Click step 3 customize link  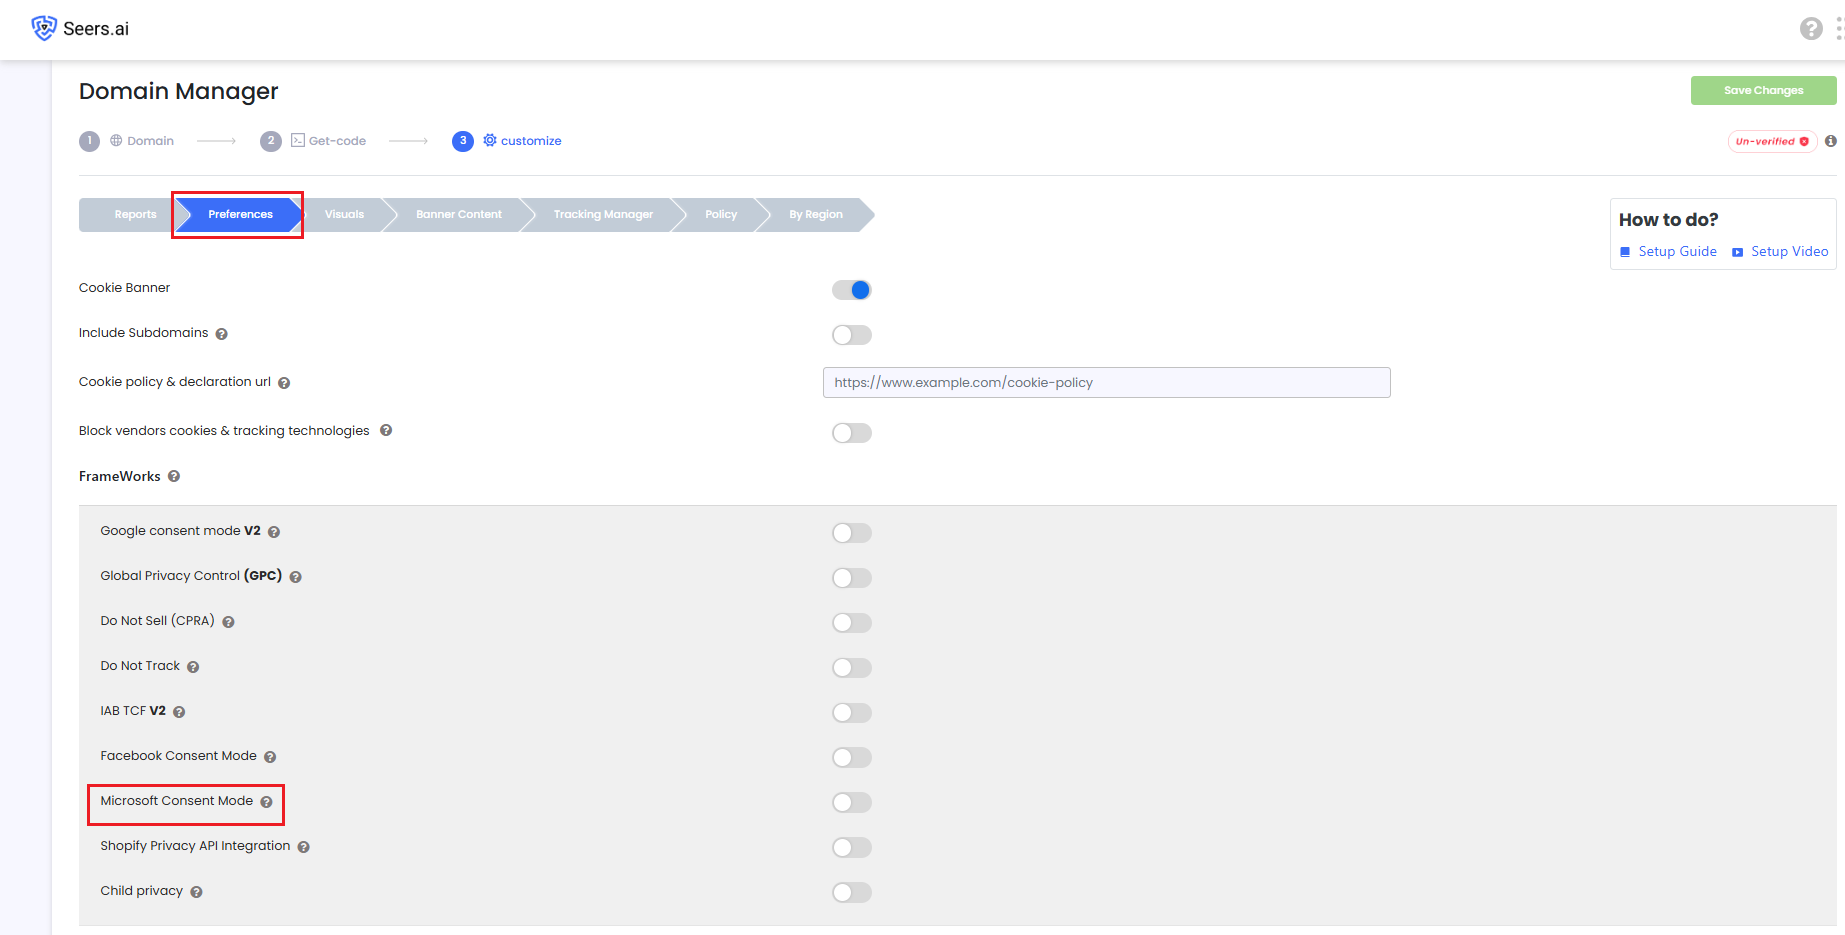click(507, 141)
